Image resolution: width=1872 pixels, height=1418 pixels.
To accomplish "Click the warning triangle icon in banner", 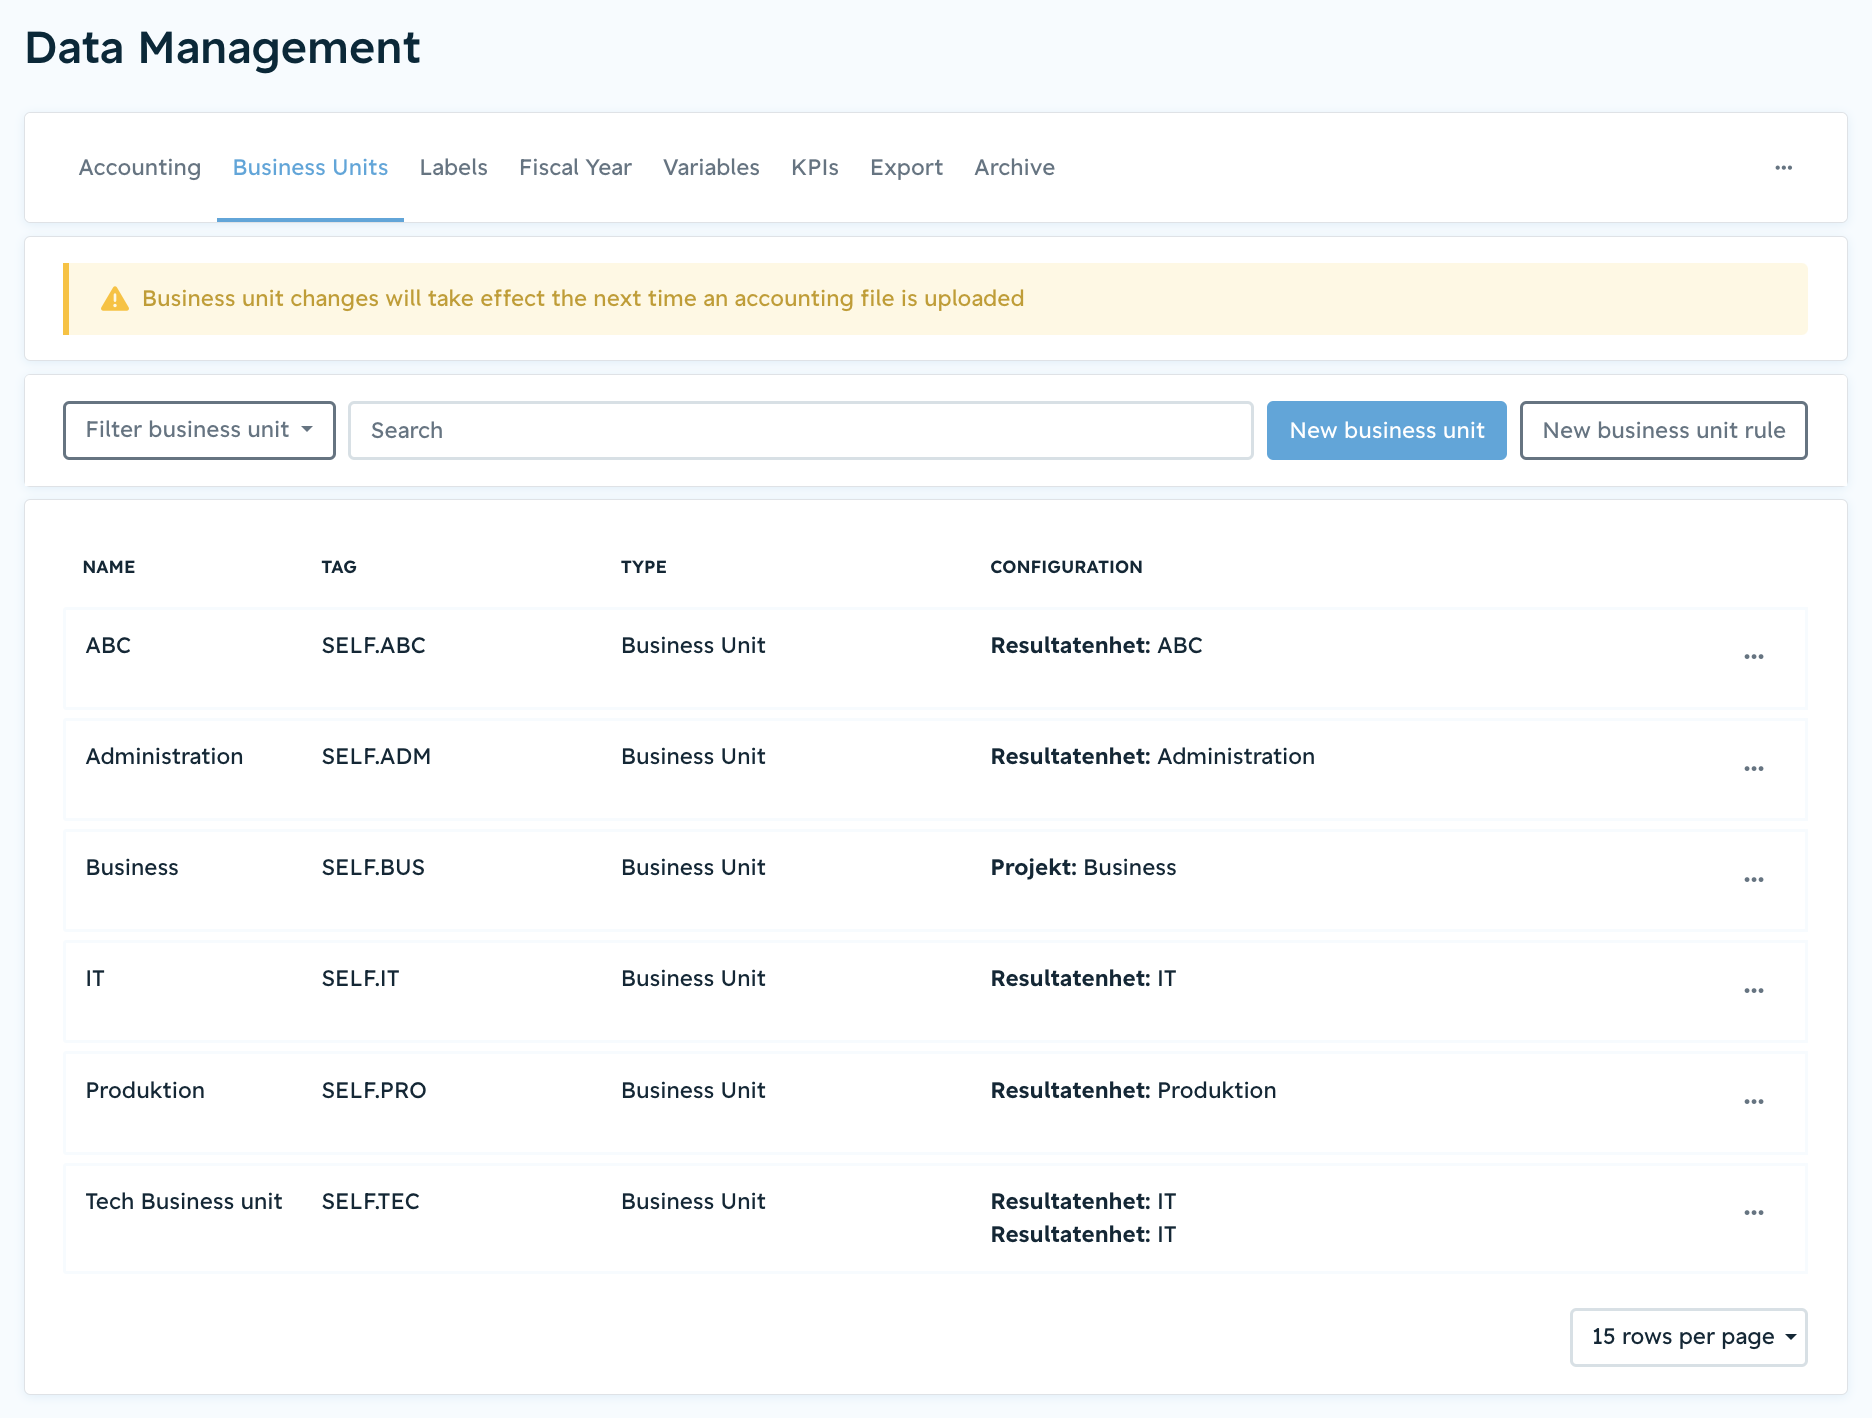I will (x=115, y=299).
